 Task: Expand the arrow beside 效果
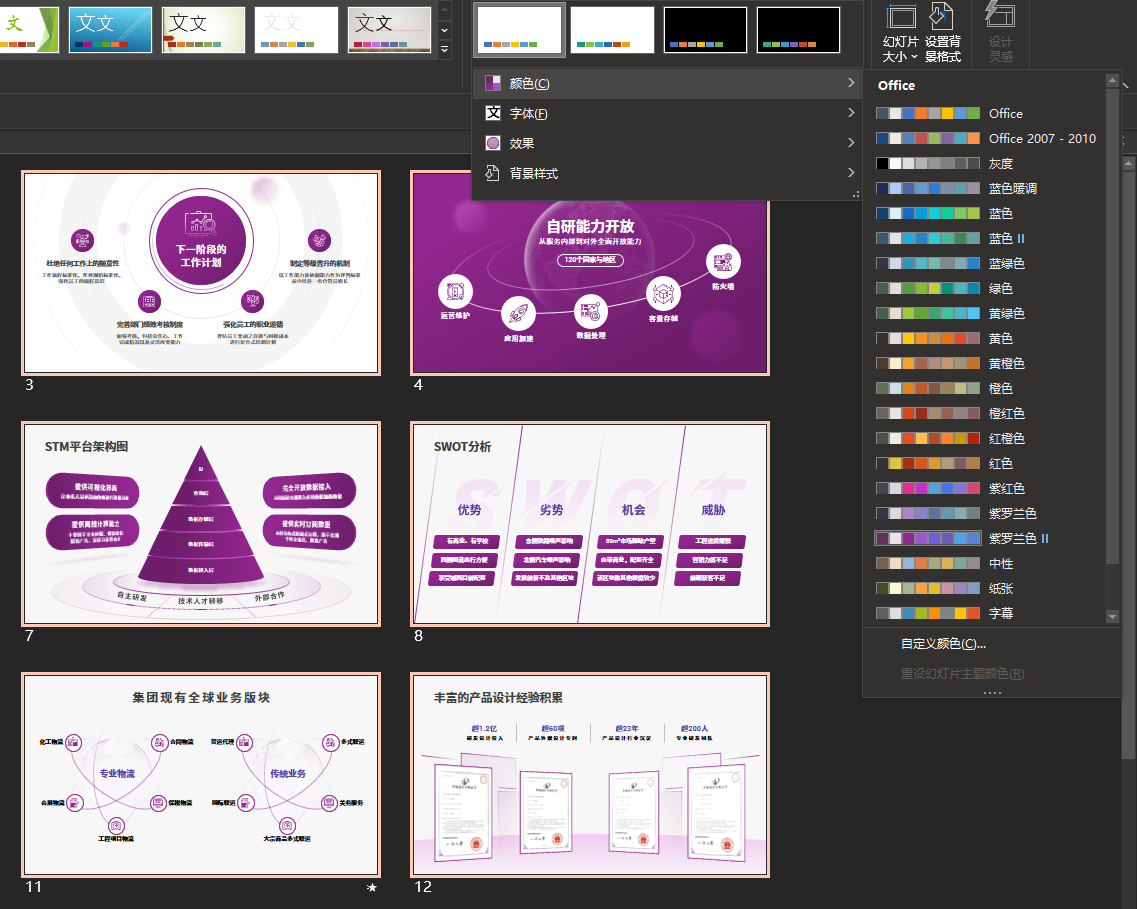pyautogui.click(x=851, y=142)
